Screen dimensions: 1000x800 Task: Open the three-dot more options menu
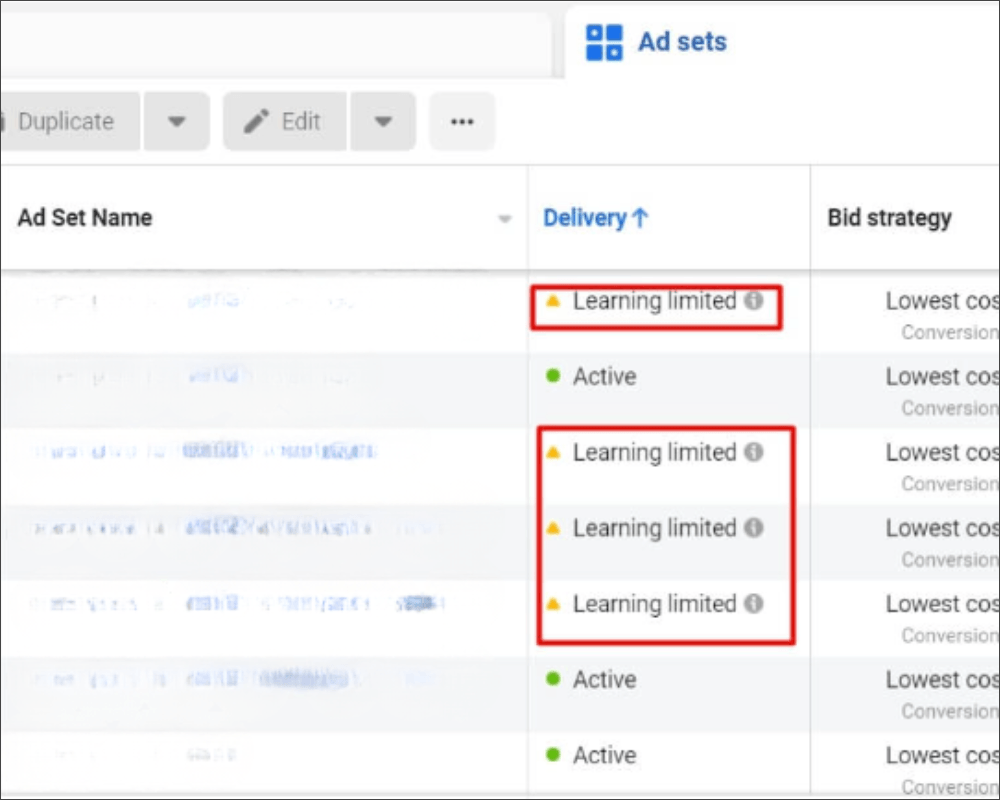(462, 121)
